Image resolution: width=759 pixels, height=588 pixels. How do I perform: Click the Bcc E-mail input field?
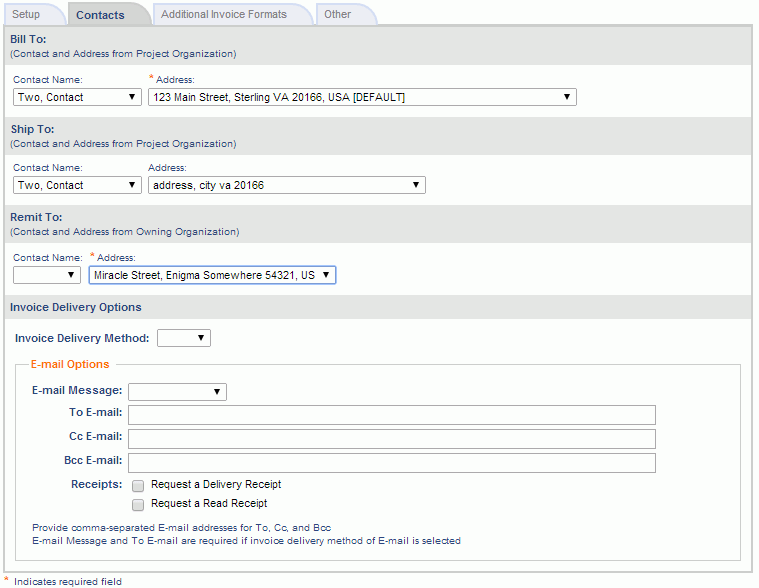coord(392,463)
